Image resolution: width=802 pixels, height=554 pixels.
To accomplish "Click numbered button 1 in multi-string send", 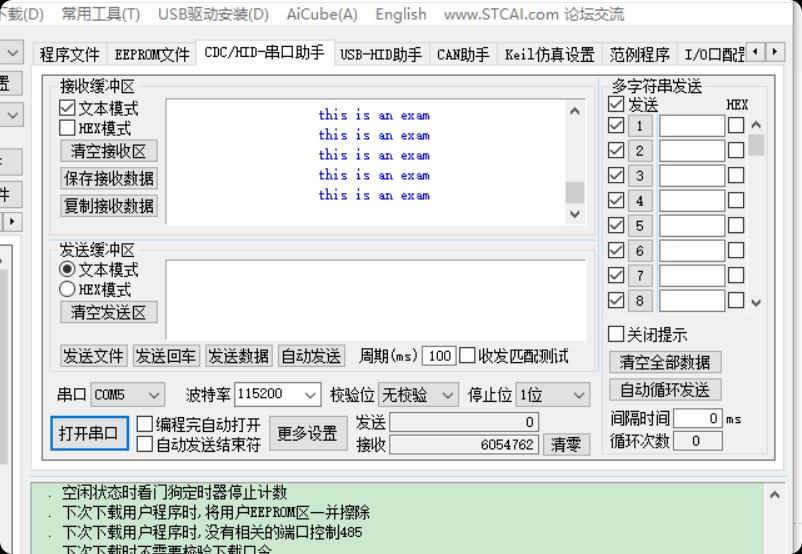I will 640,126.
